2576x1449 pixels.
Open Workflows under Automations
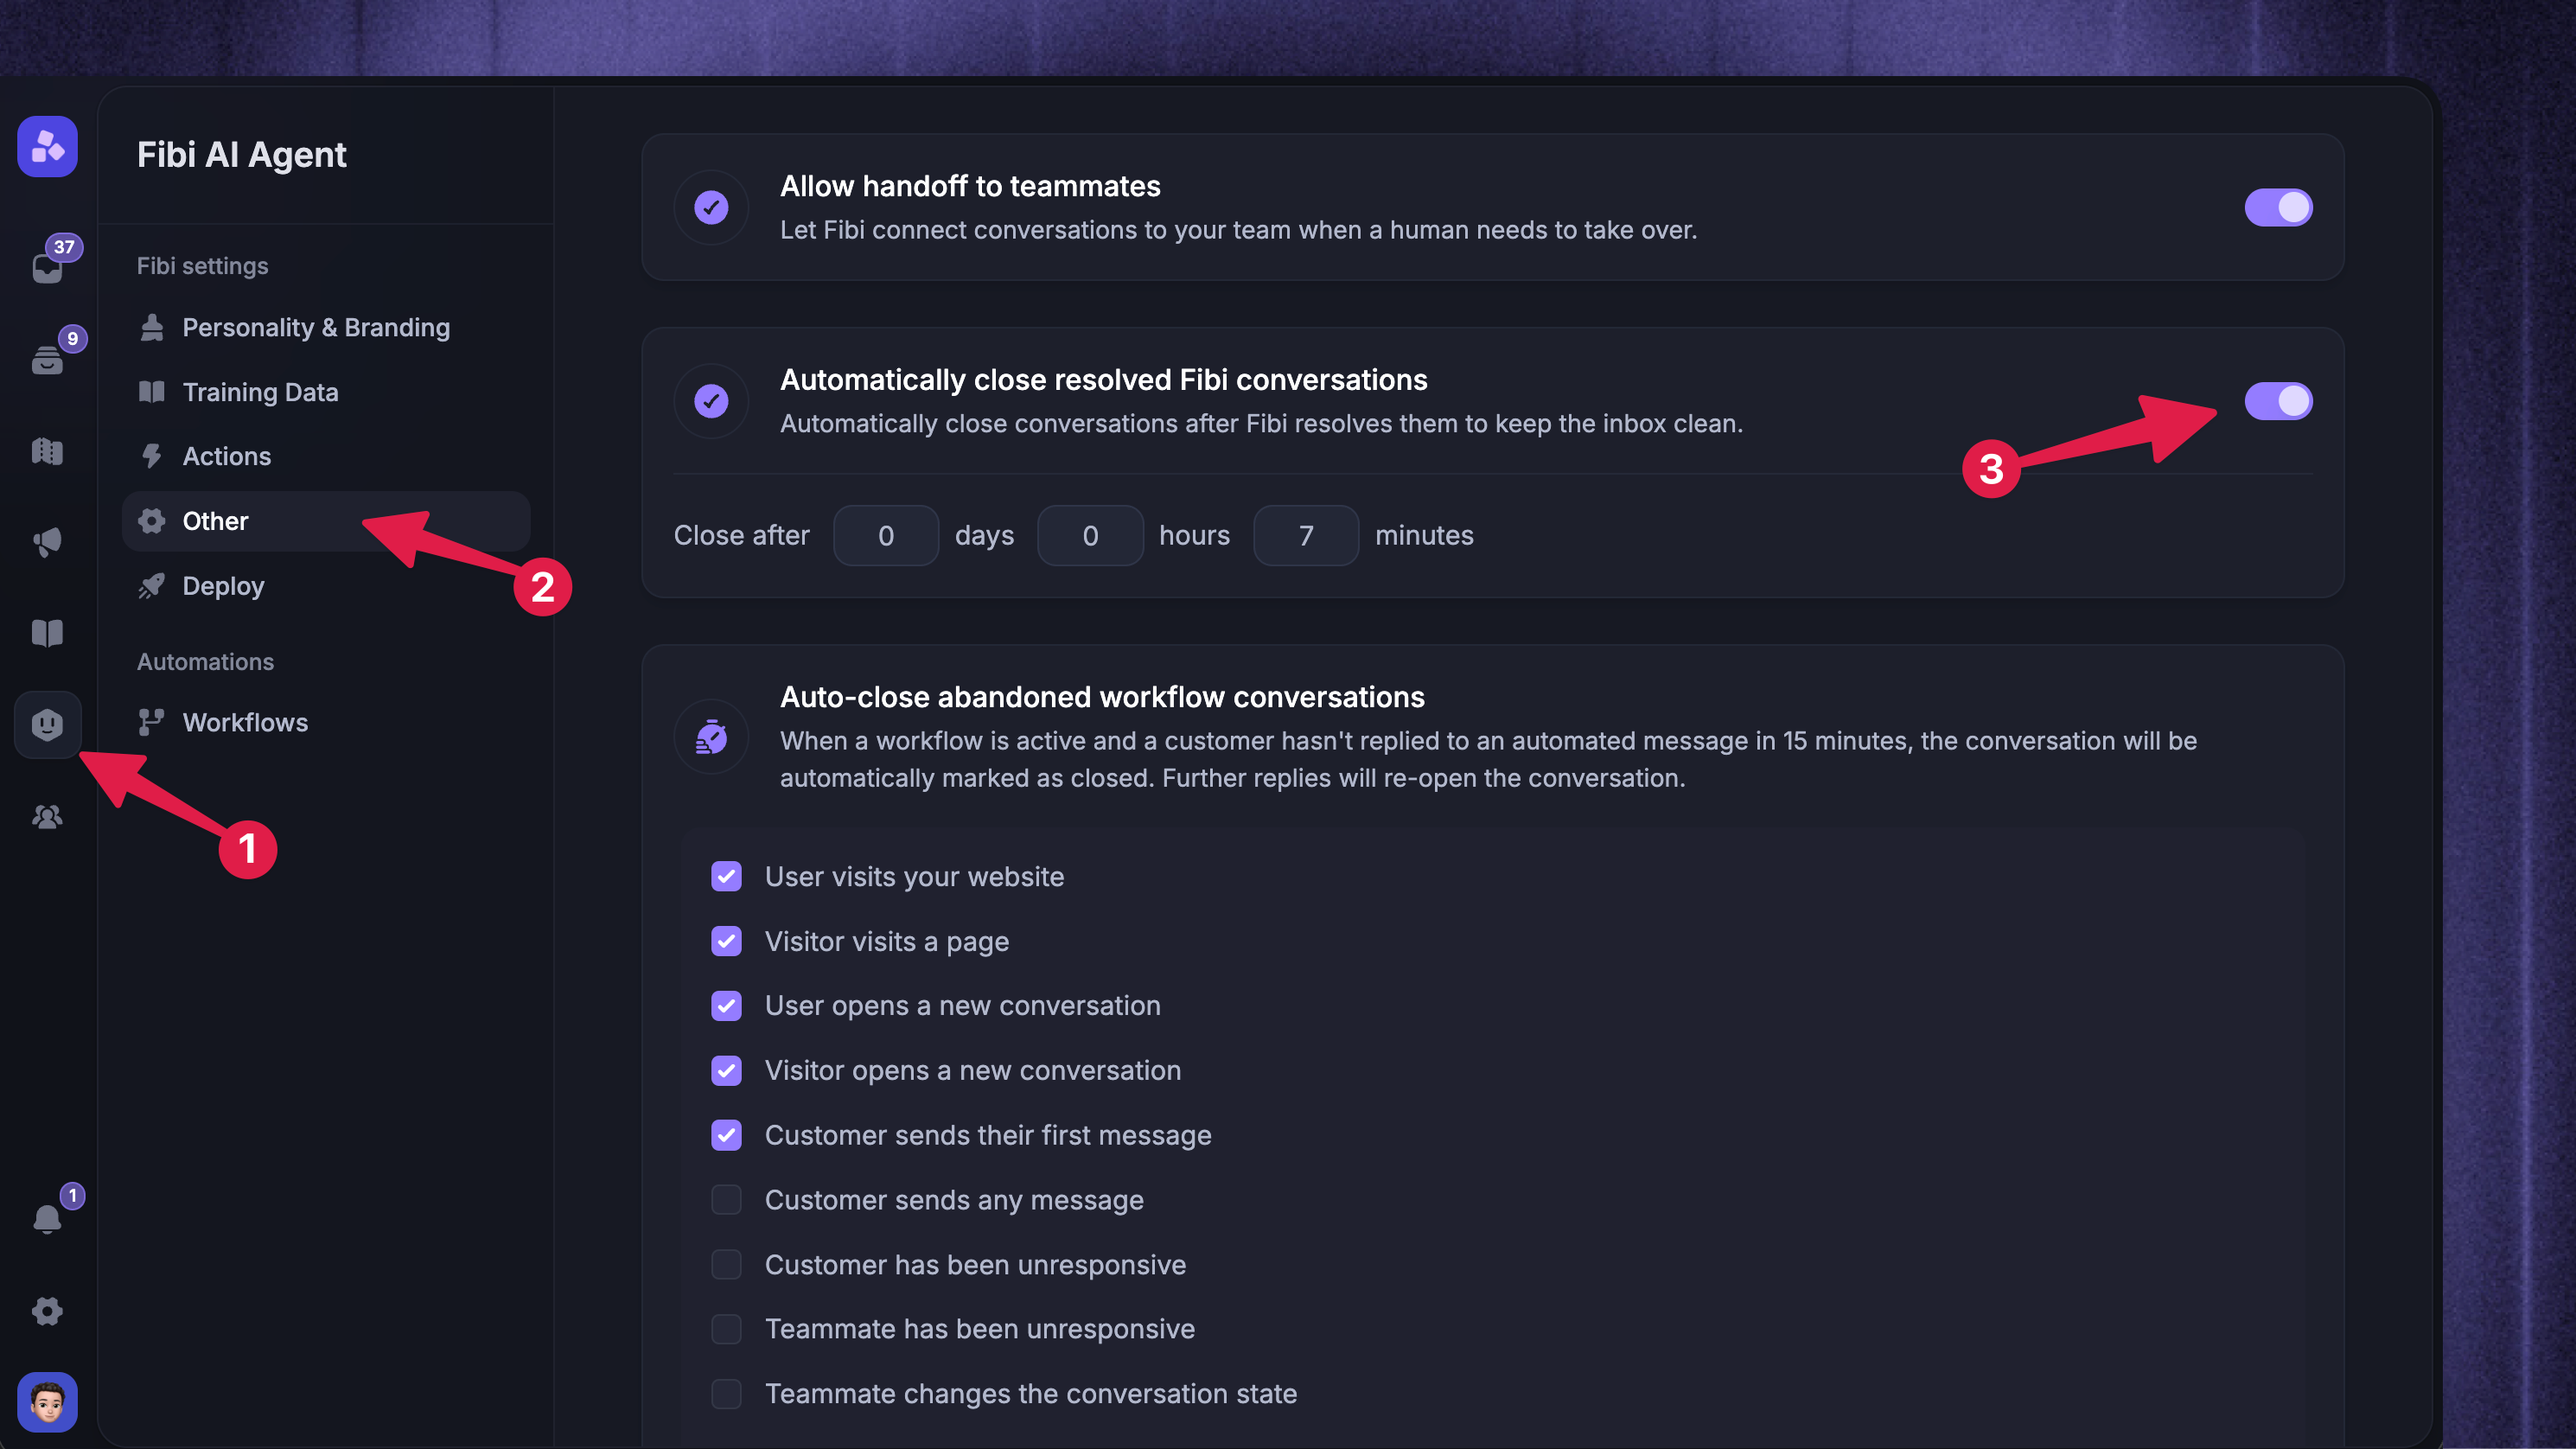(x=326, y=723)
